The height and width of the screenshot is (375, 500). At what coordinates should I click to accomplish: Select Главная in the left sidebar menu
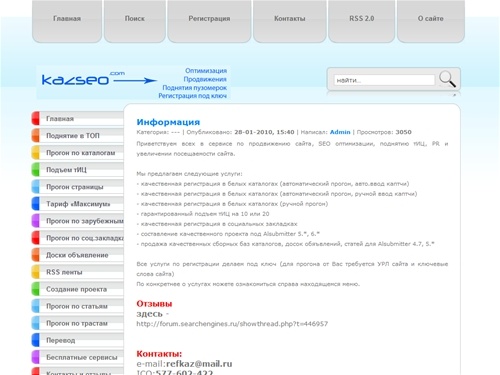(77, 119)
